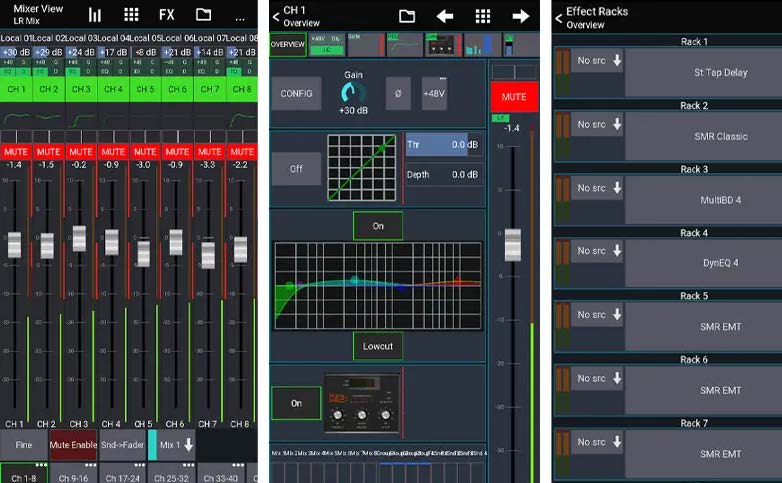This screenshot has width=782, height=483.
Task: Grab the fader handle in CH 1 overview
Action: (513, 245)
